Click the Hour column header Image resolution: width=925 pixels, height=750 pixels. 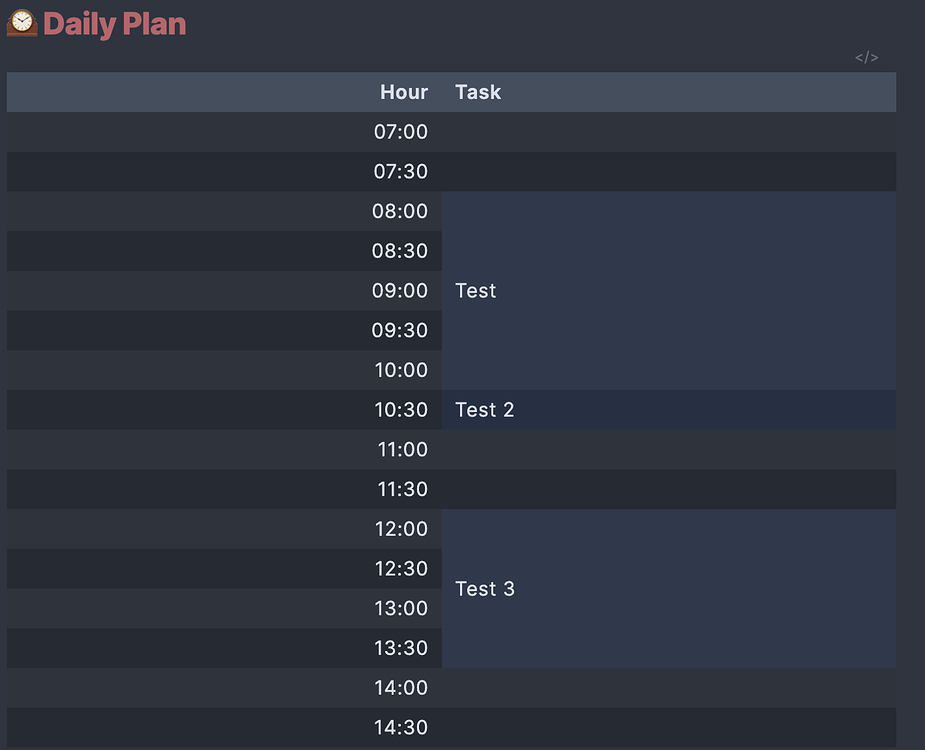click(x=404, y=91)
